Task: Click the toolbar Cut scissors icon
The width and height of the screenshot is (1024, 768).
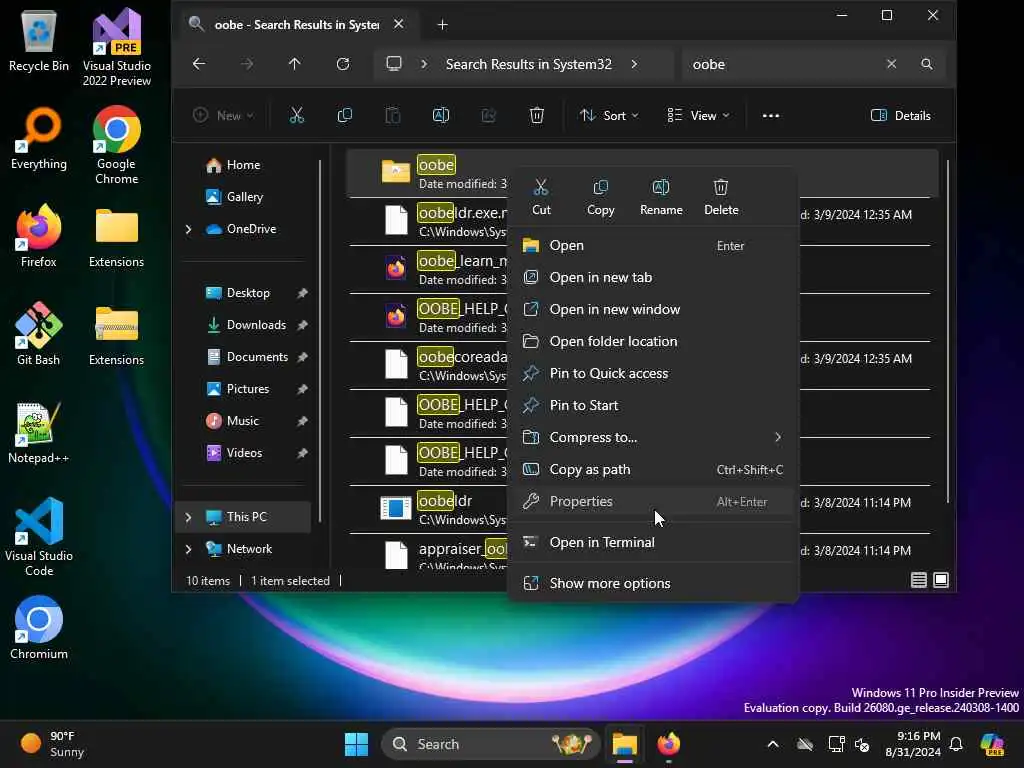Action: pyautogui.click(x=296, y=116)
